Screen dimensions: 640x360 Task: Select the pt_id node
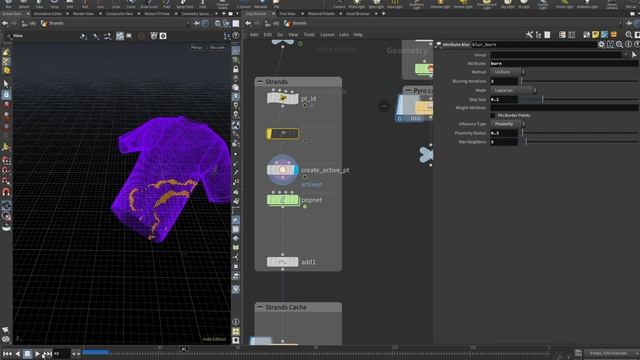click(x=282, y=98)
